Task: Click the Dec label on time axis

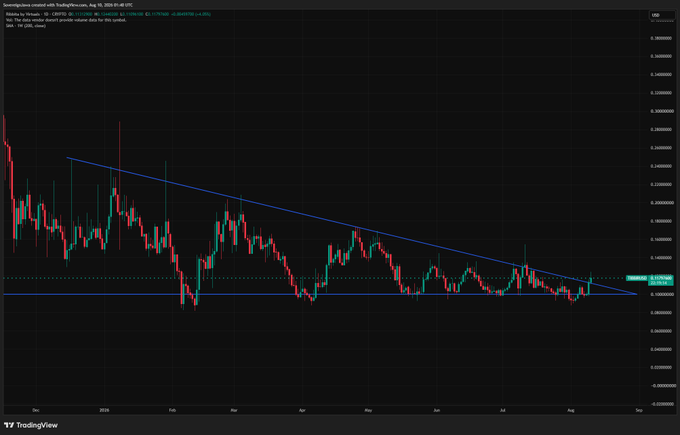Action: click(x=36, y=410)
